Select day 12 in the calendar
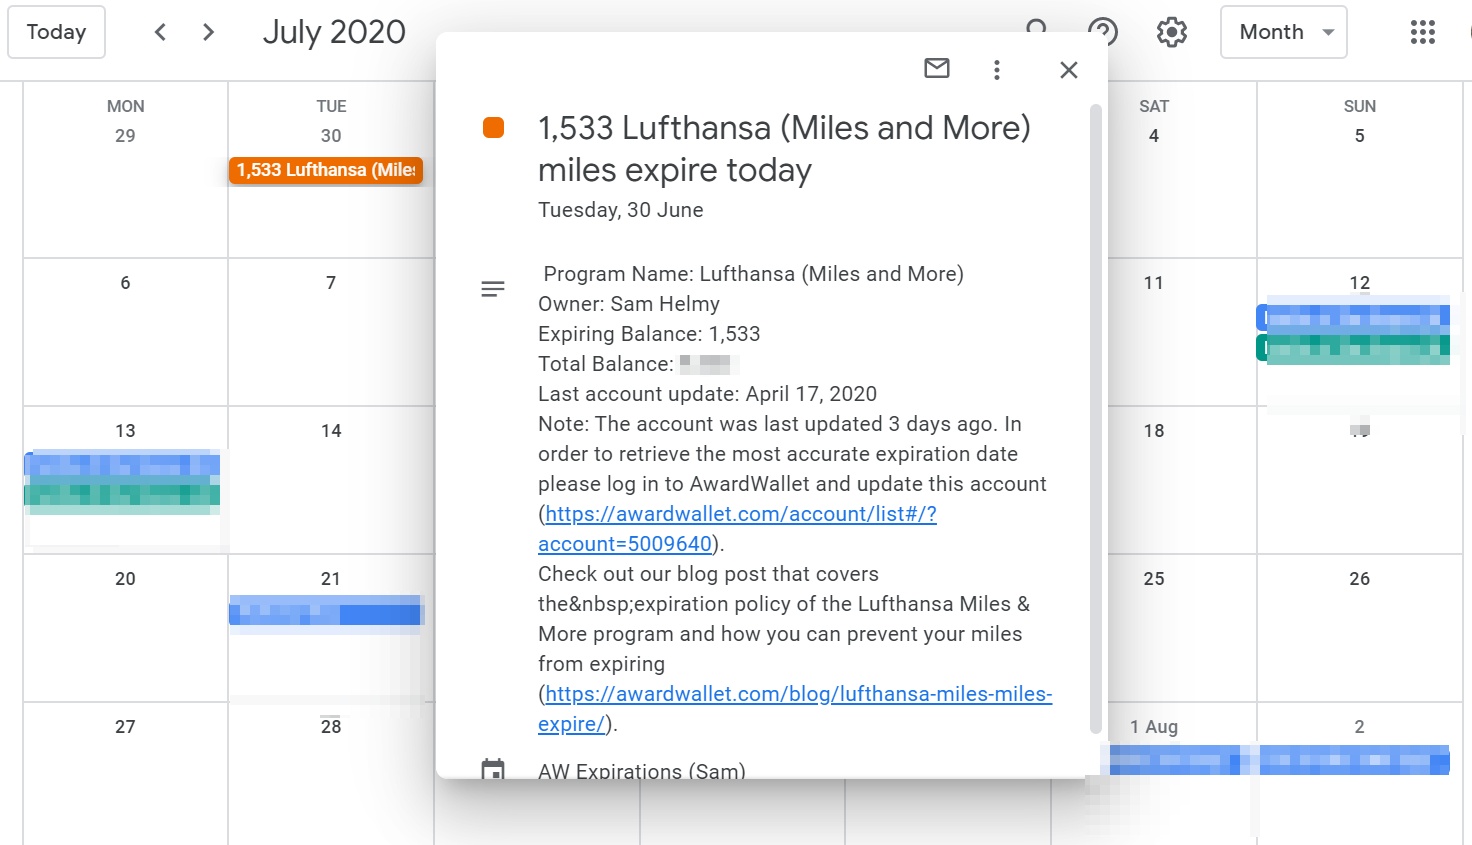 click(1360, 283)
